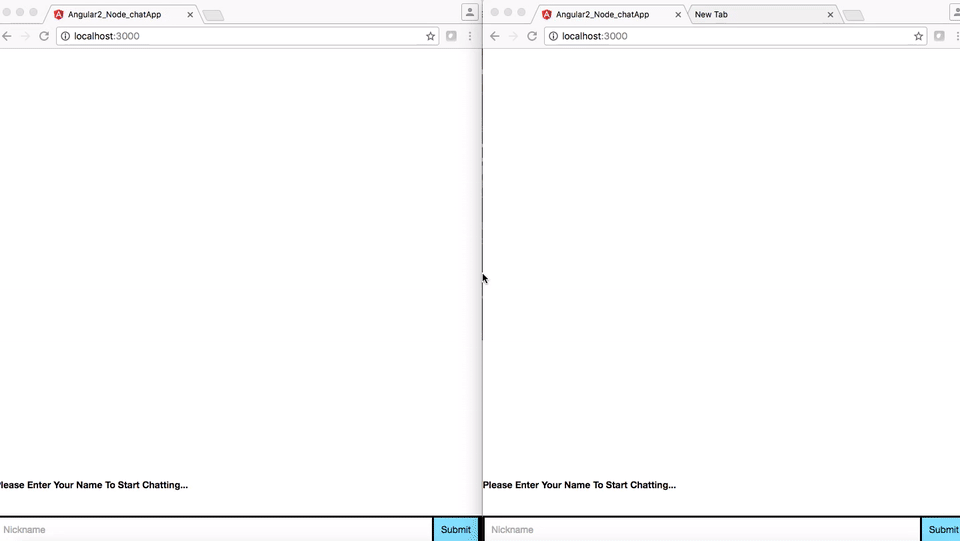This screenshot has width=960, height=541.
Task: Submit the nickname in the right window
Action: pyautogui.click(x=942, y=529)
